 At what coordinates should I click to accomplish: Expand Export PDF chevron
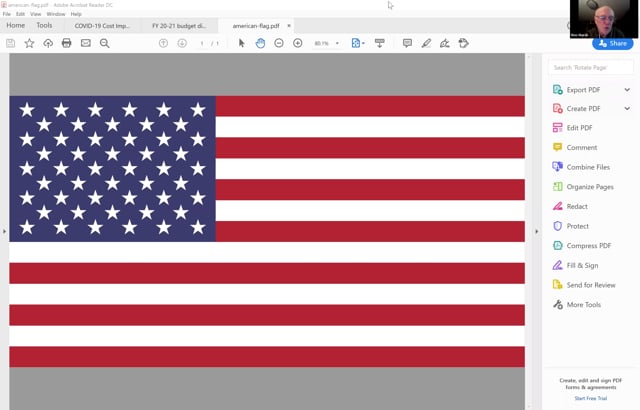click(627, 90)
